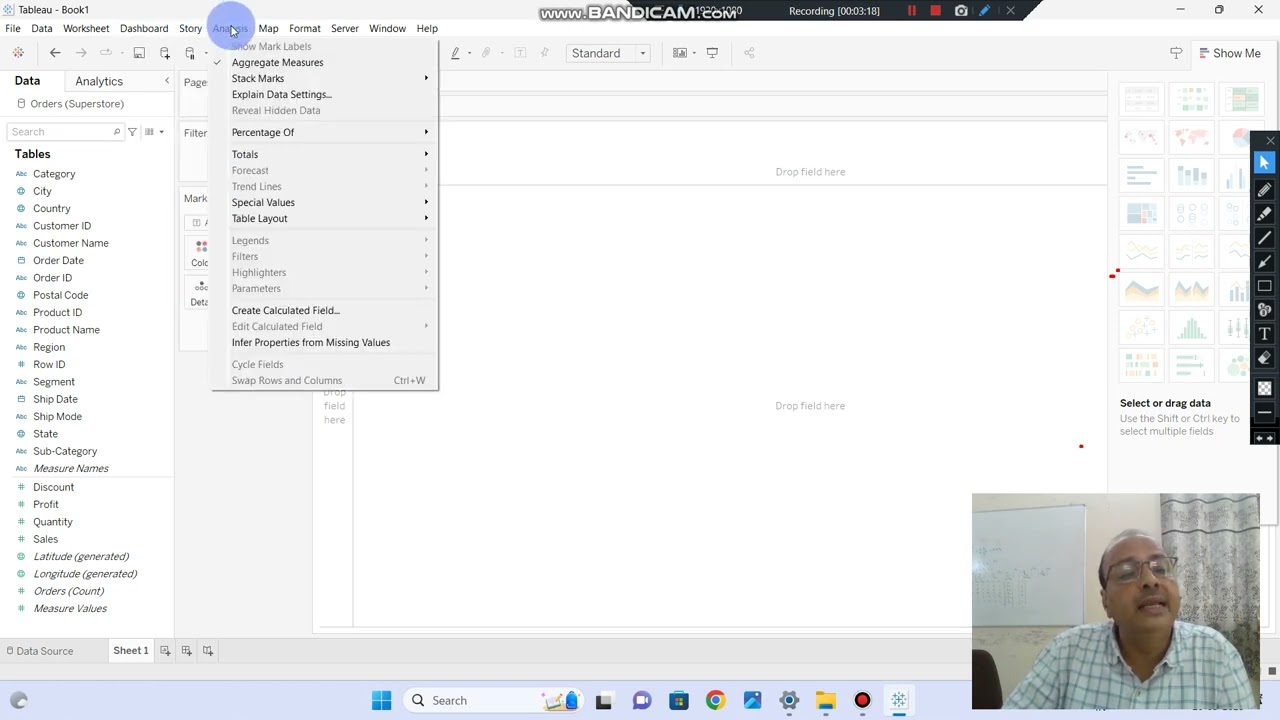Click the Bandicam red stop recording button
The image size is (1280, 720).
click(935, 11)
